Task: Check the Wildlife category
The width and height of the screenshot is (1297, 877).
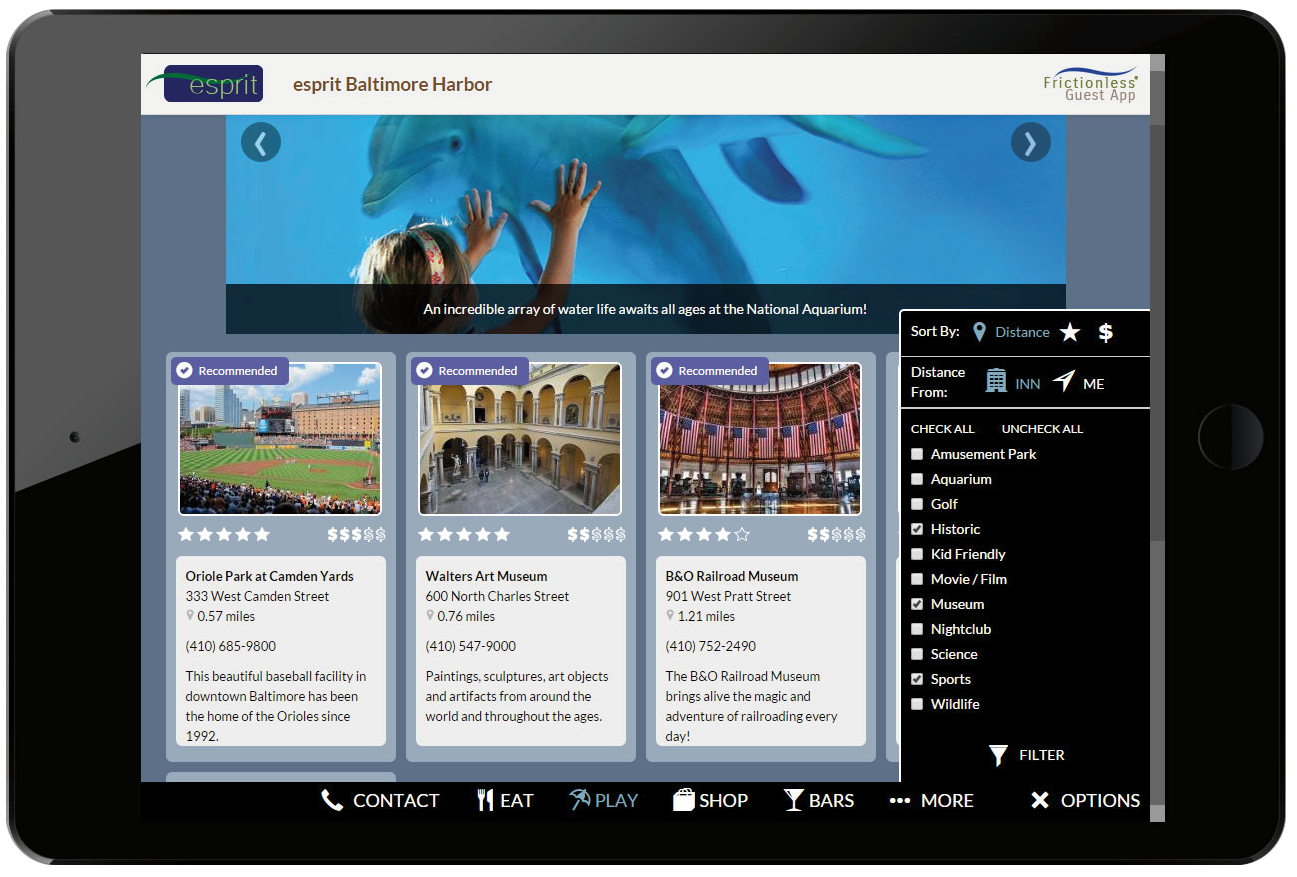Action: (x=917, y=704)
